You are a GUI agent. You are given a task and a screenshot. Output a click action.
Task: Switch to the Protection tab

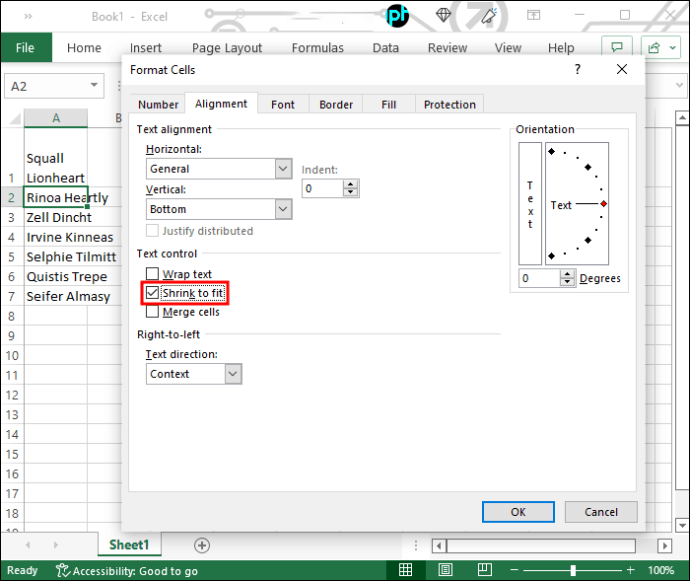pyautogui.click(x=449, y=105)
